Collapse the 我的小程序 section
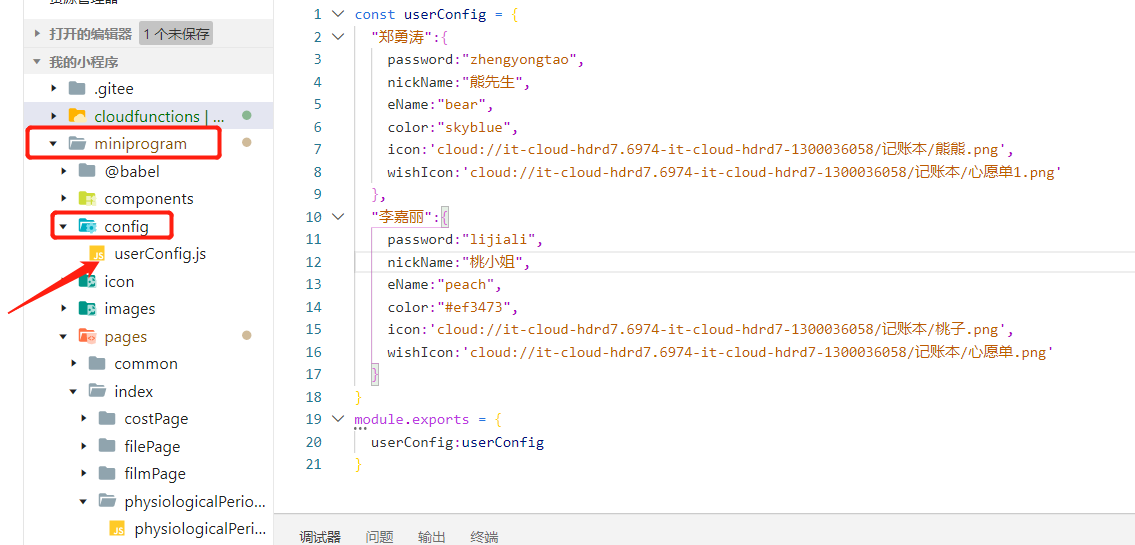 click(37, 62)
